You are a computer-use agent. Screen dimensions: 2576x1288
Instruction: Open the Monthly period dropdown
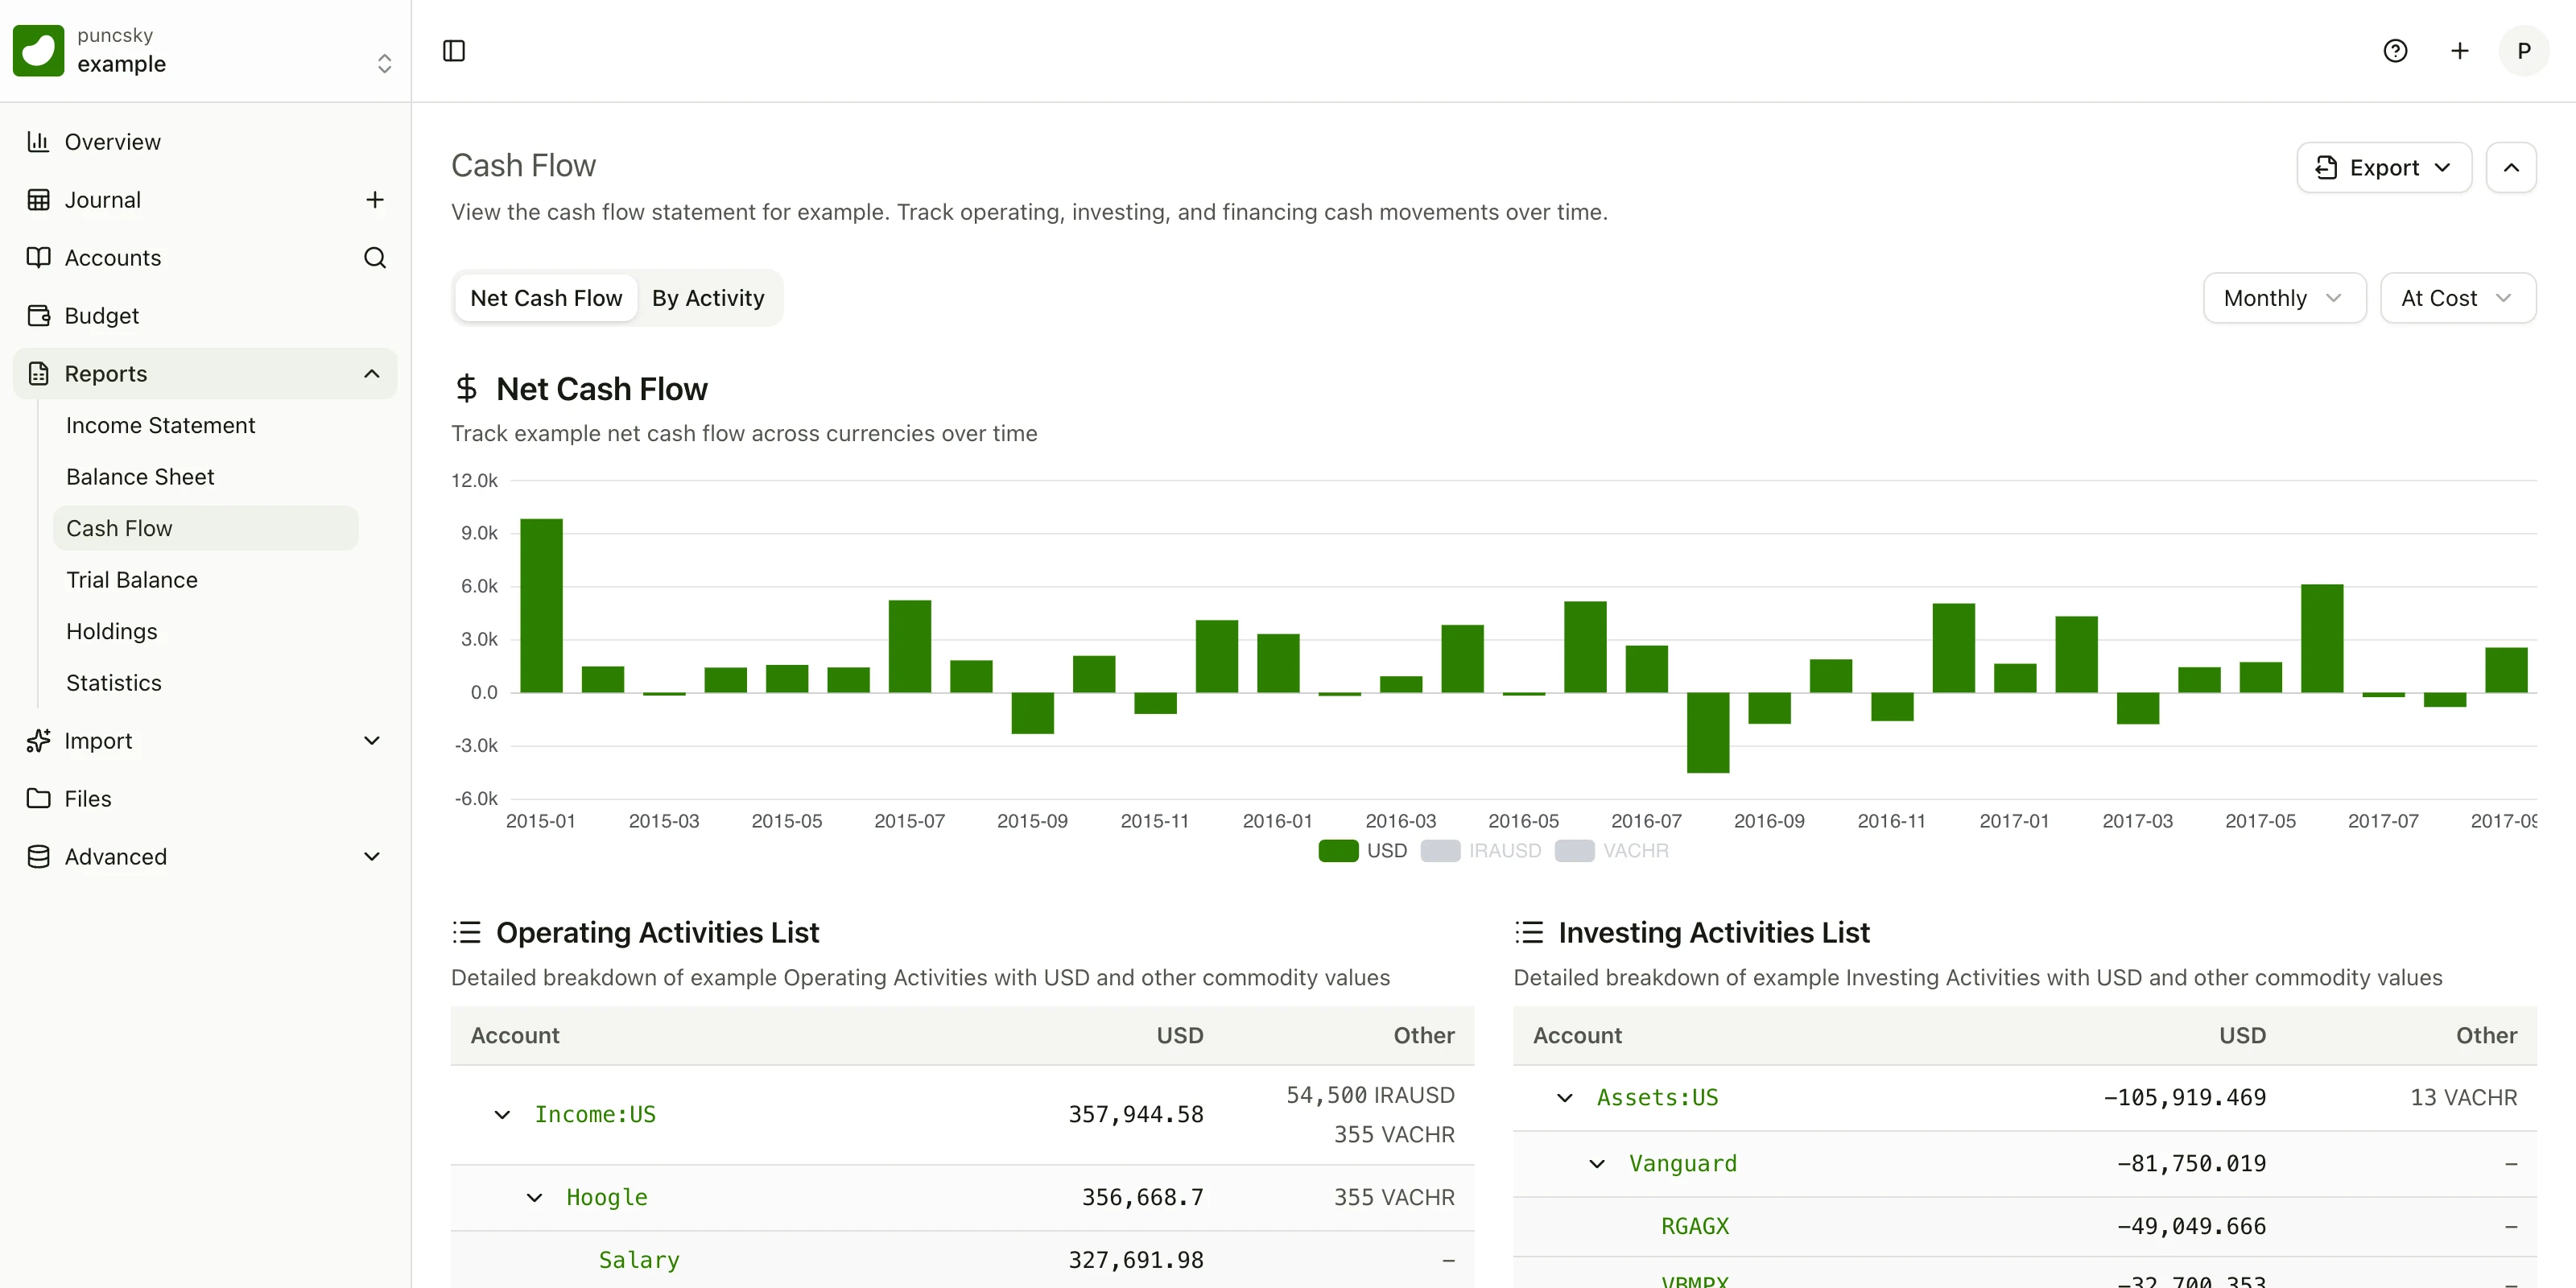coord(2284,298)
